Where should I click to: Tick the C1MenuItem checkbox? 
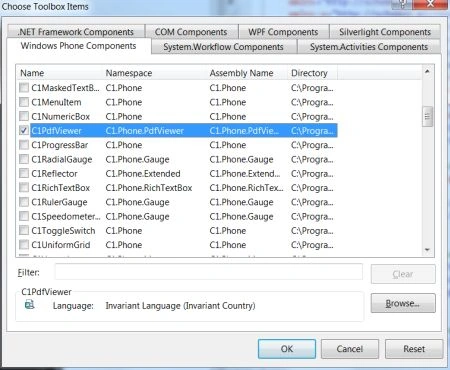coord(24,102)
